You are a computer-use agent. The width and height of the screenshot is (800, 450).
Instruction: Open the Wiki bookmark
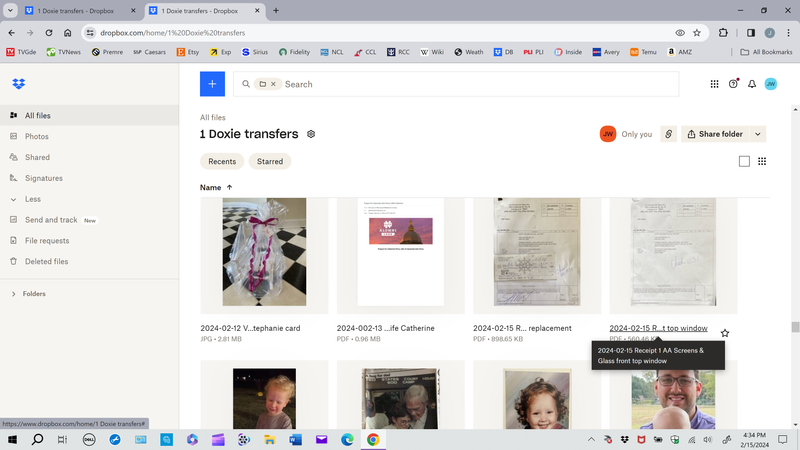coord(432,52)
